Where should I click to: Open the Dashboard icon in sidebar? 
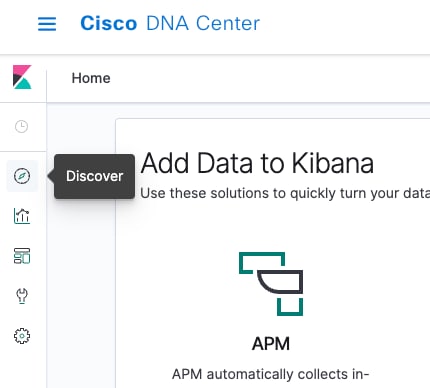(22, 256)
